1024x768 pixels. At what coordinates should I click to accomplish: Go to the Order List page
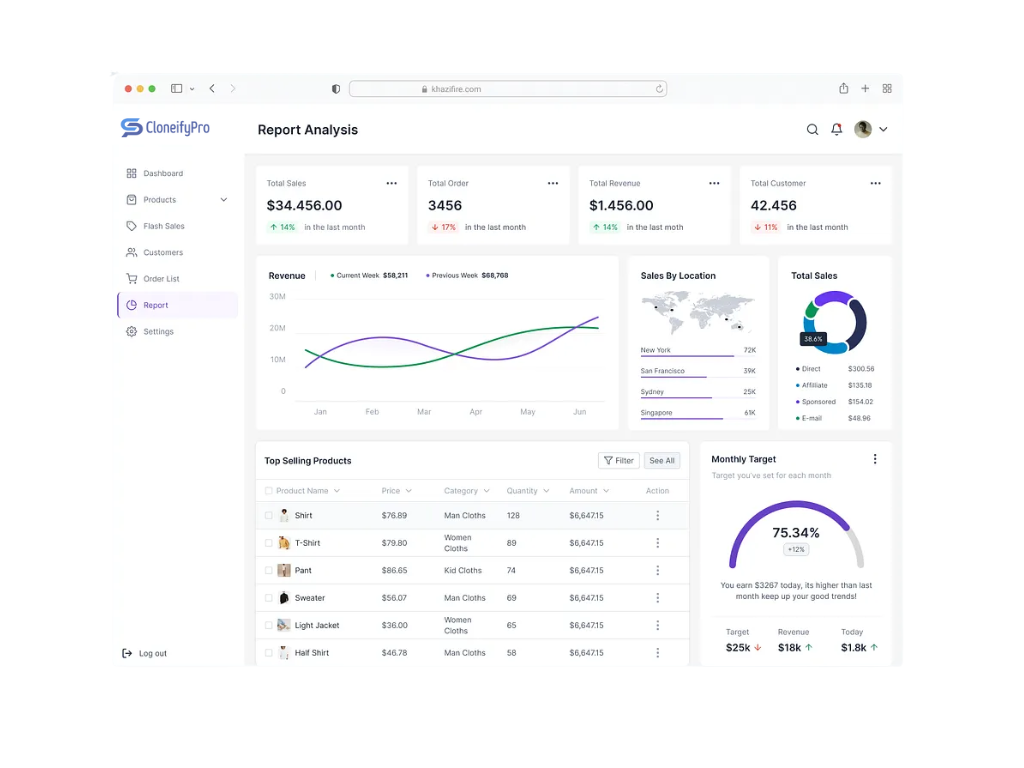coord(160,278)
